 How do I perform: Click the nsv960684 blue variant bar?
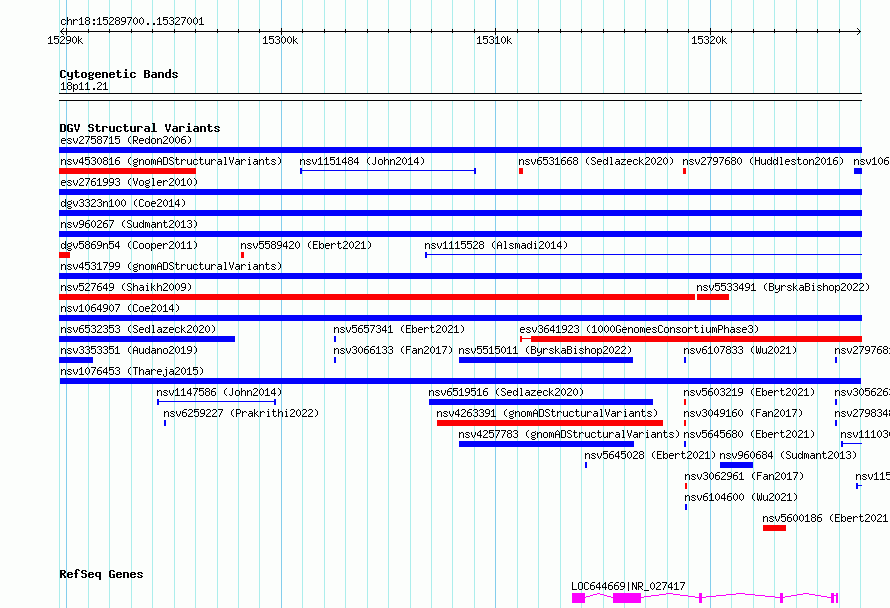click(x=736, y=465)
